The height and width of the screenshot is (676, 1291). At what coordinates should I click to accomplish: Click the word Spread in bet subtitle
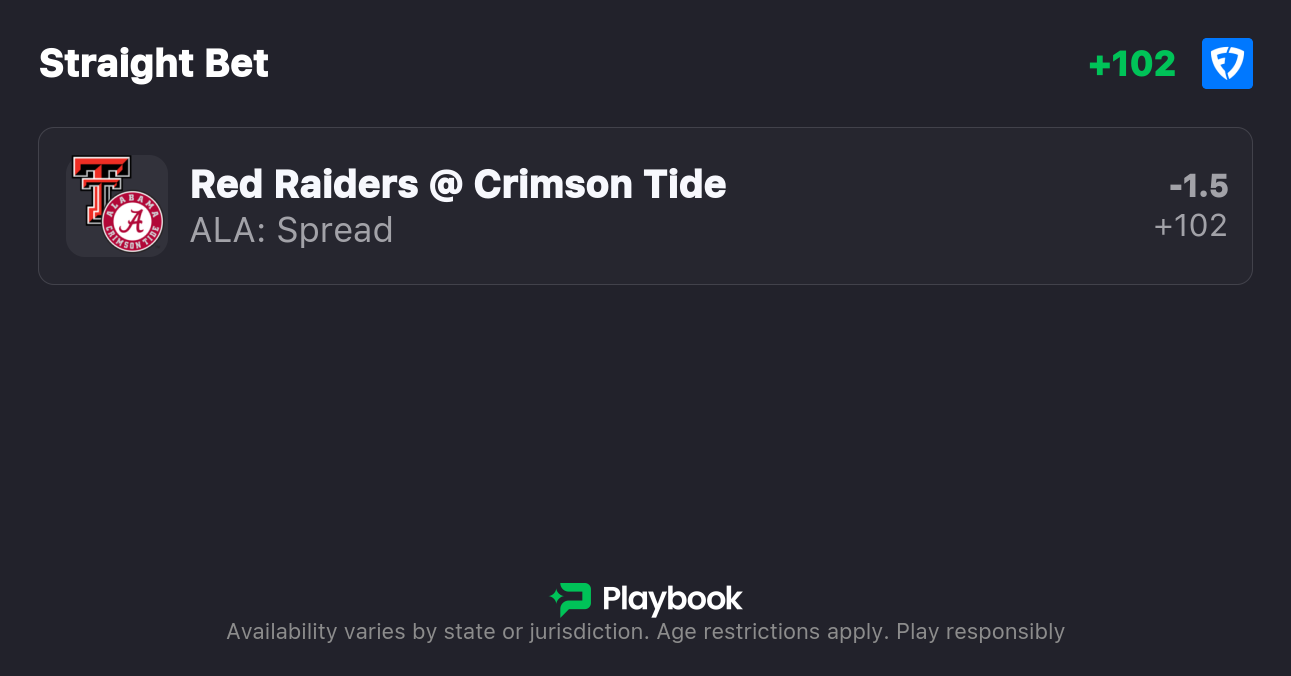tap(335, 230)
